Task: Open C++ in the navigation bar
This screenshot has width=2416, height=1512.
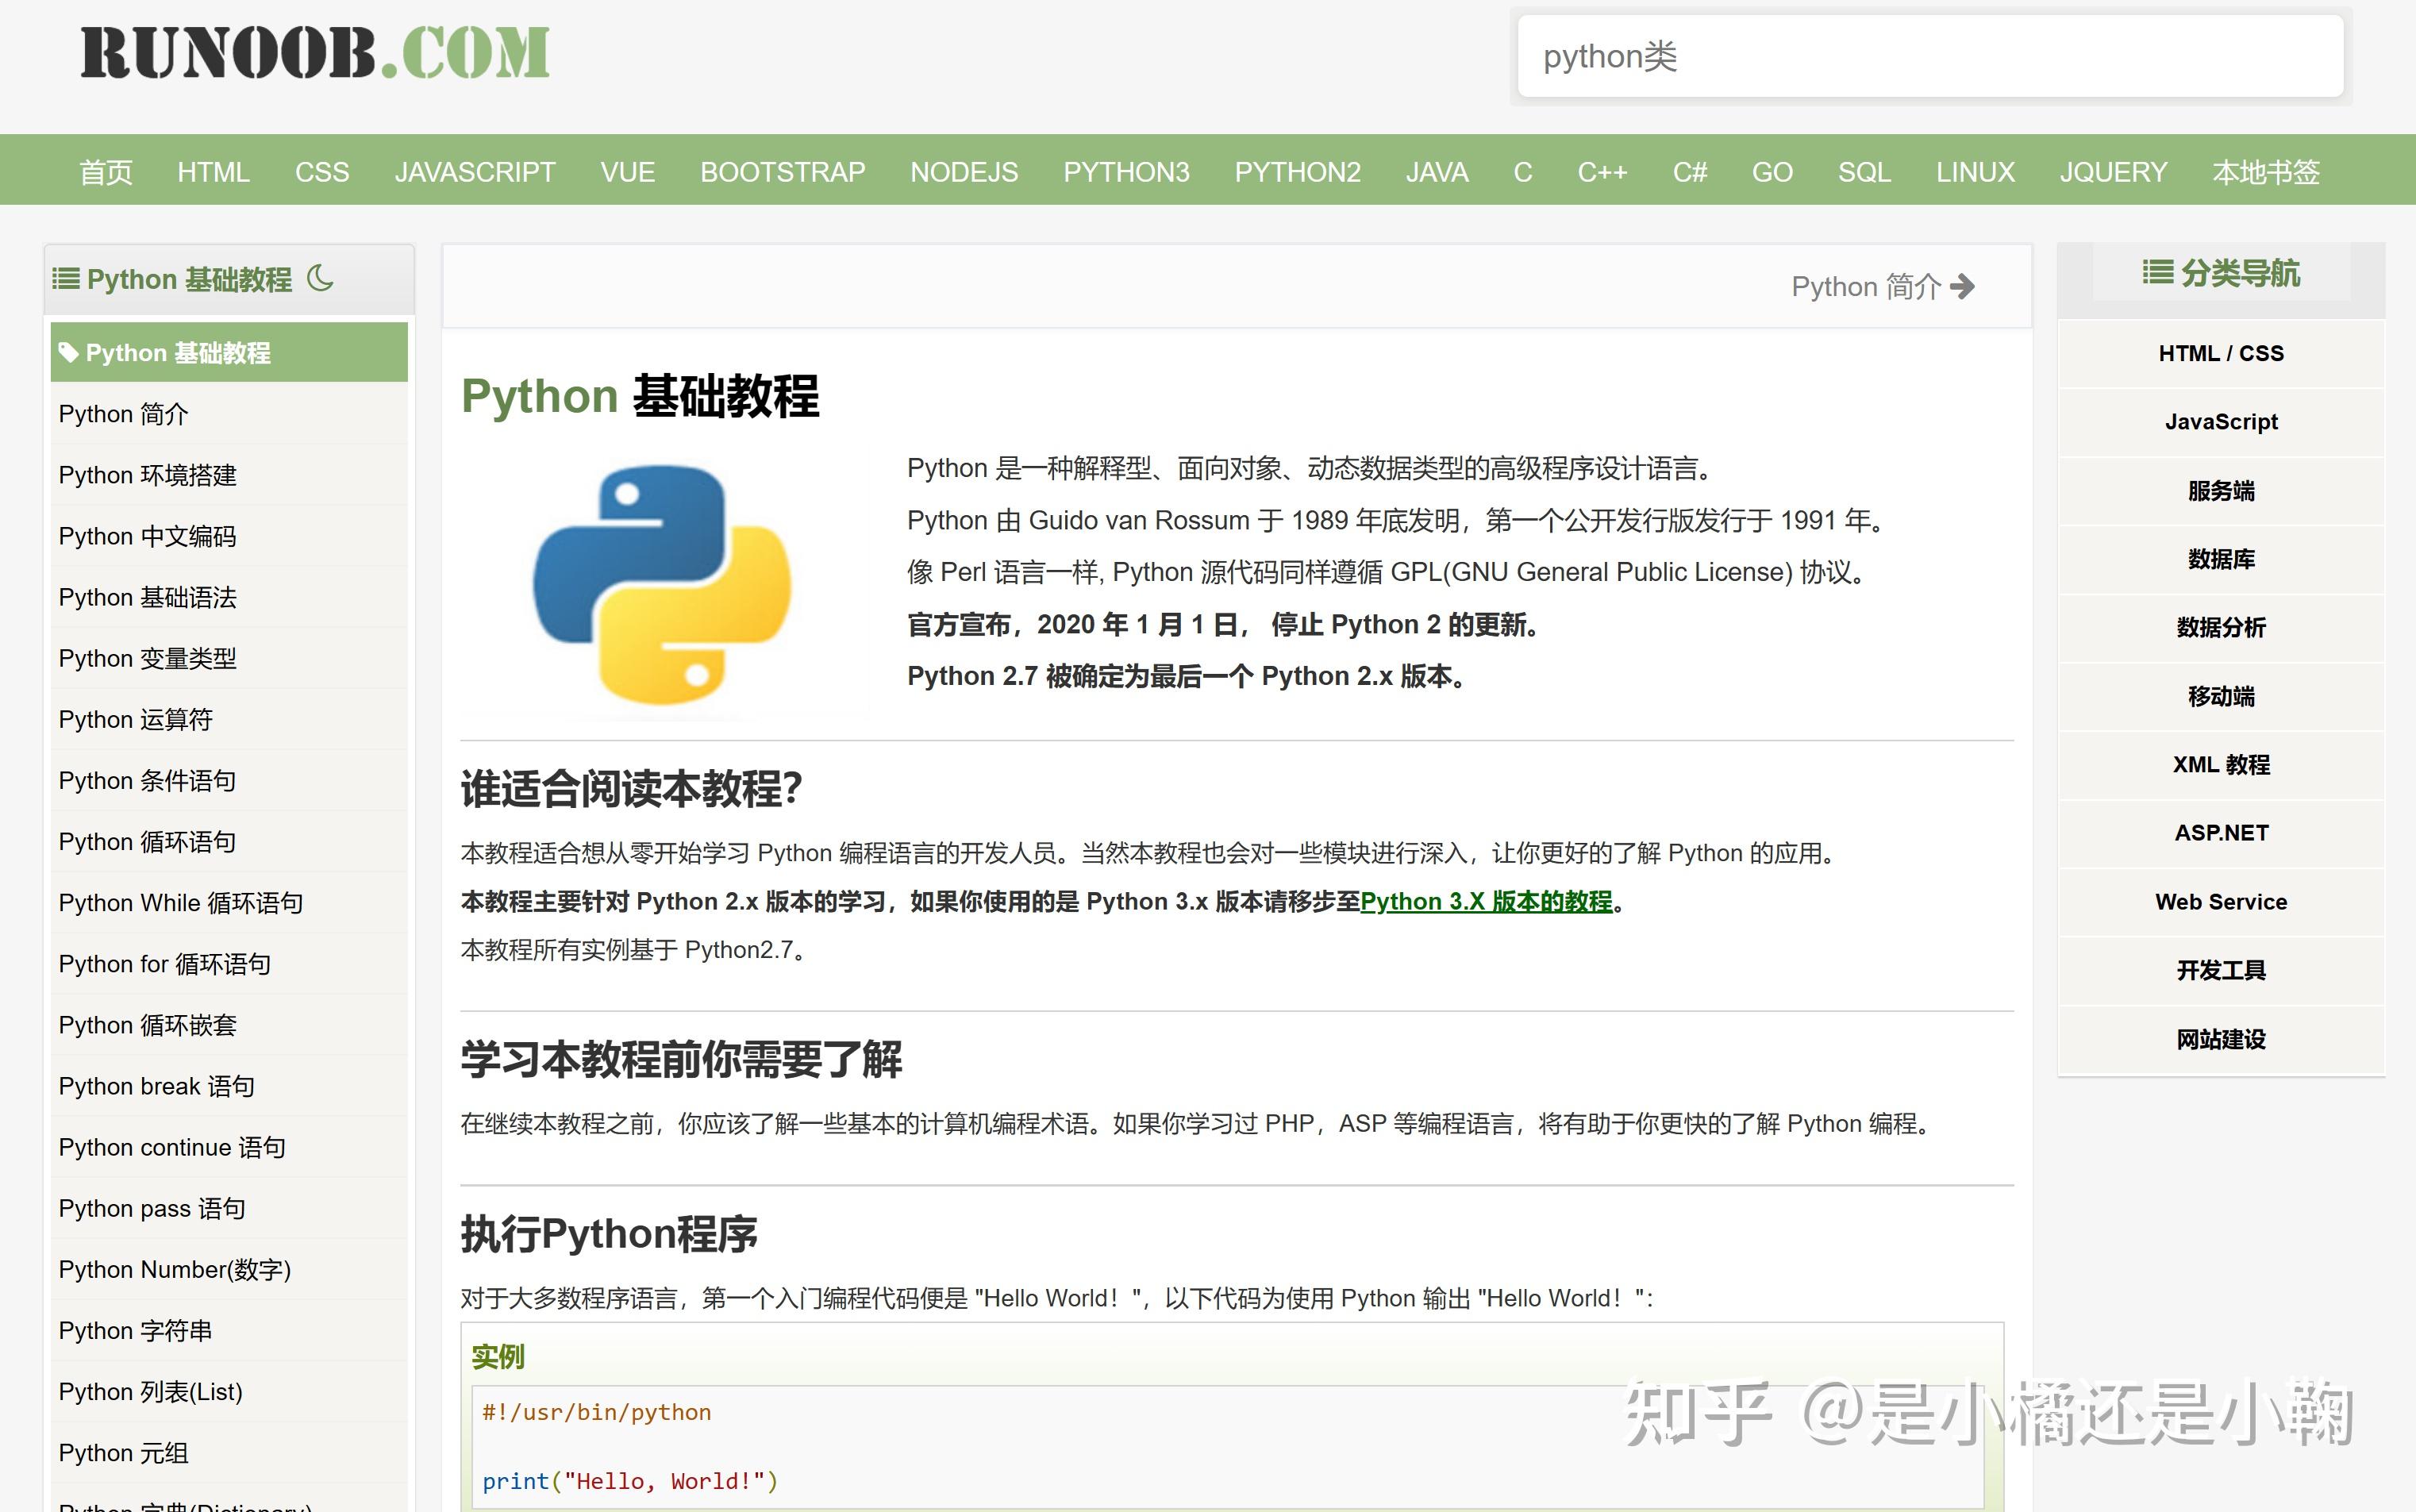Action: (1603, 172)
